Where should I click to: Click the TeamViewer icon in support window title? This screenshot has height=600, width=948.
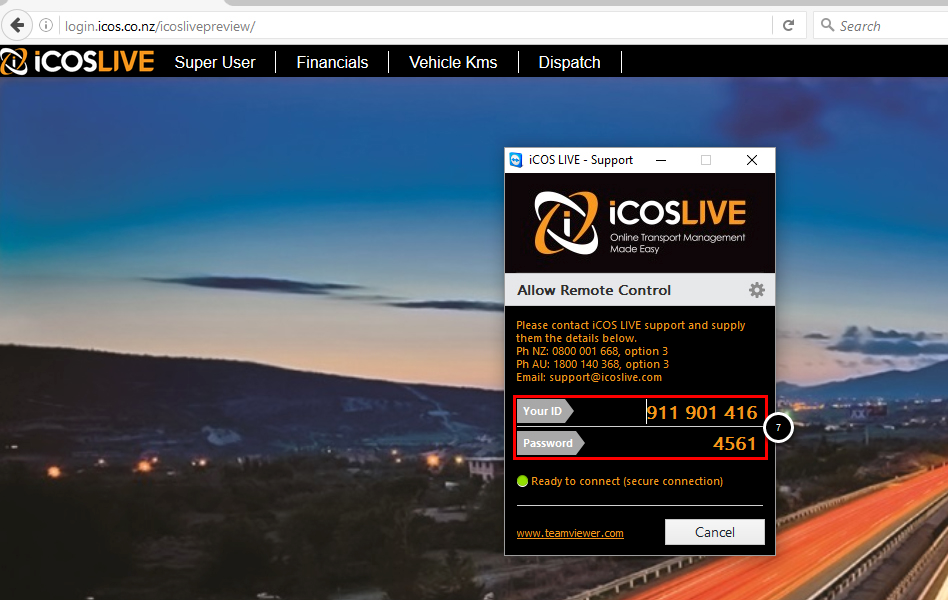pos(516,160)
